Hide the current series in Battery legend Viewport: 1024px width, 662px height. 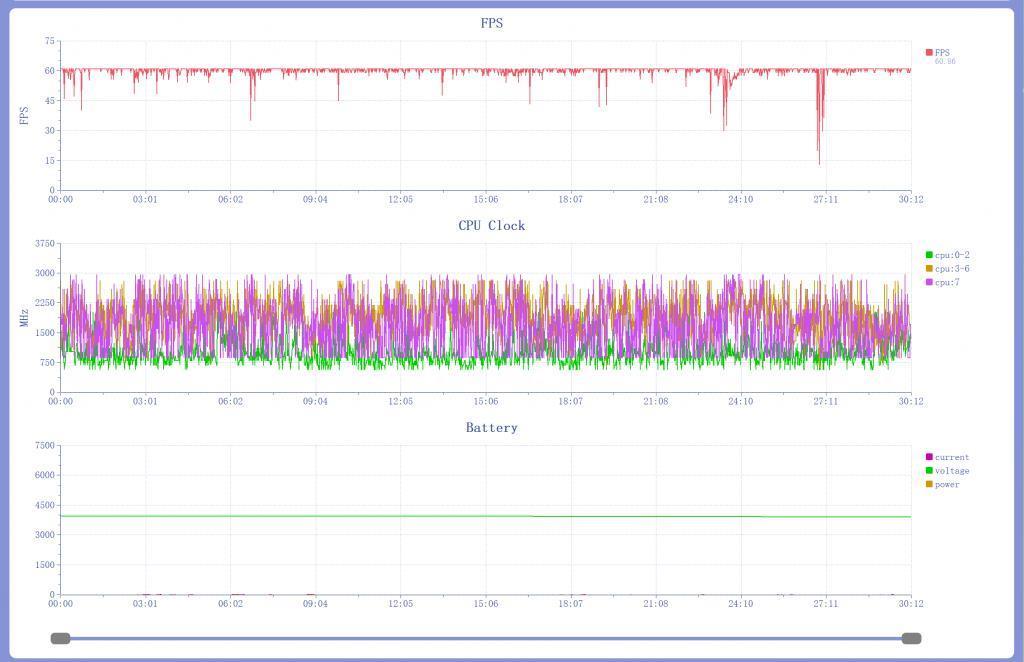point(929,457)
